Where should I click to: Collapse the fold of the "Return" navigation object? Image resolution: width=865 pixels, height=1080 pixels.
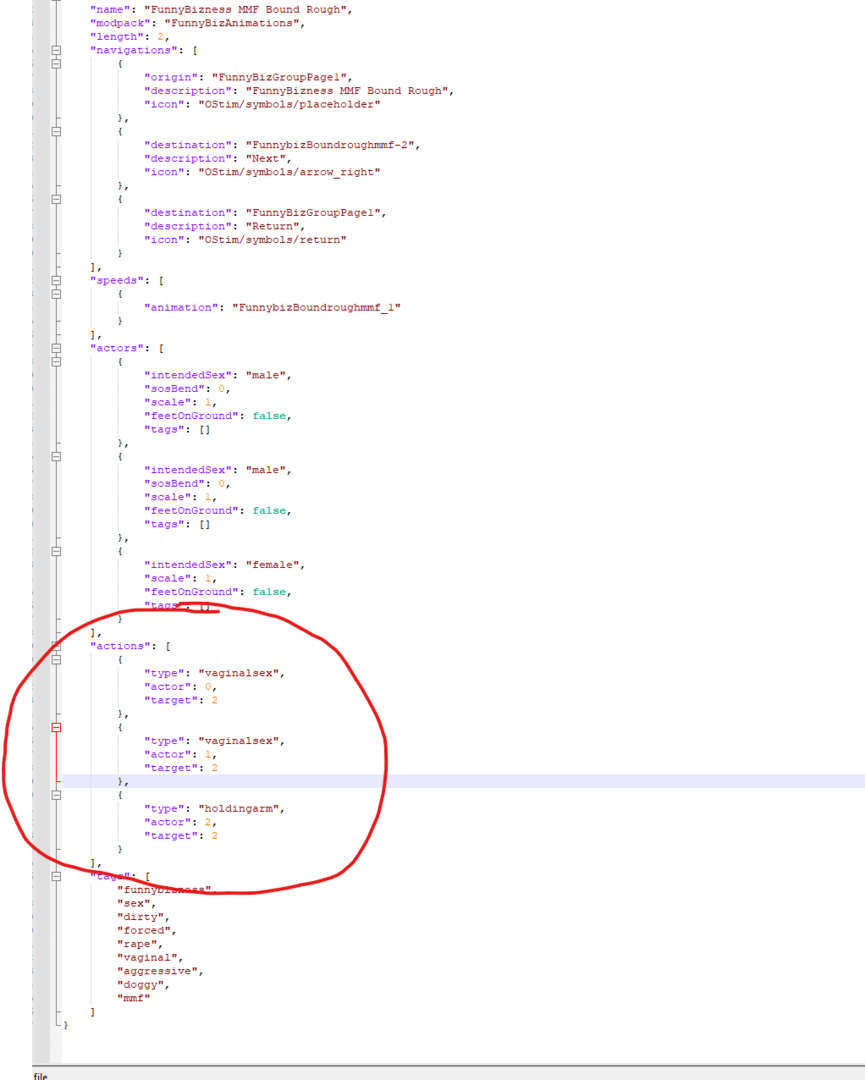(x=56, y=199)
